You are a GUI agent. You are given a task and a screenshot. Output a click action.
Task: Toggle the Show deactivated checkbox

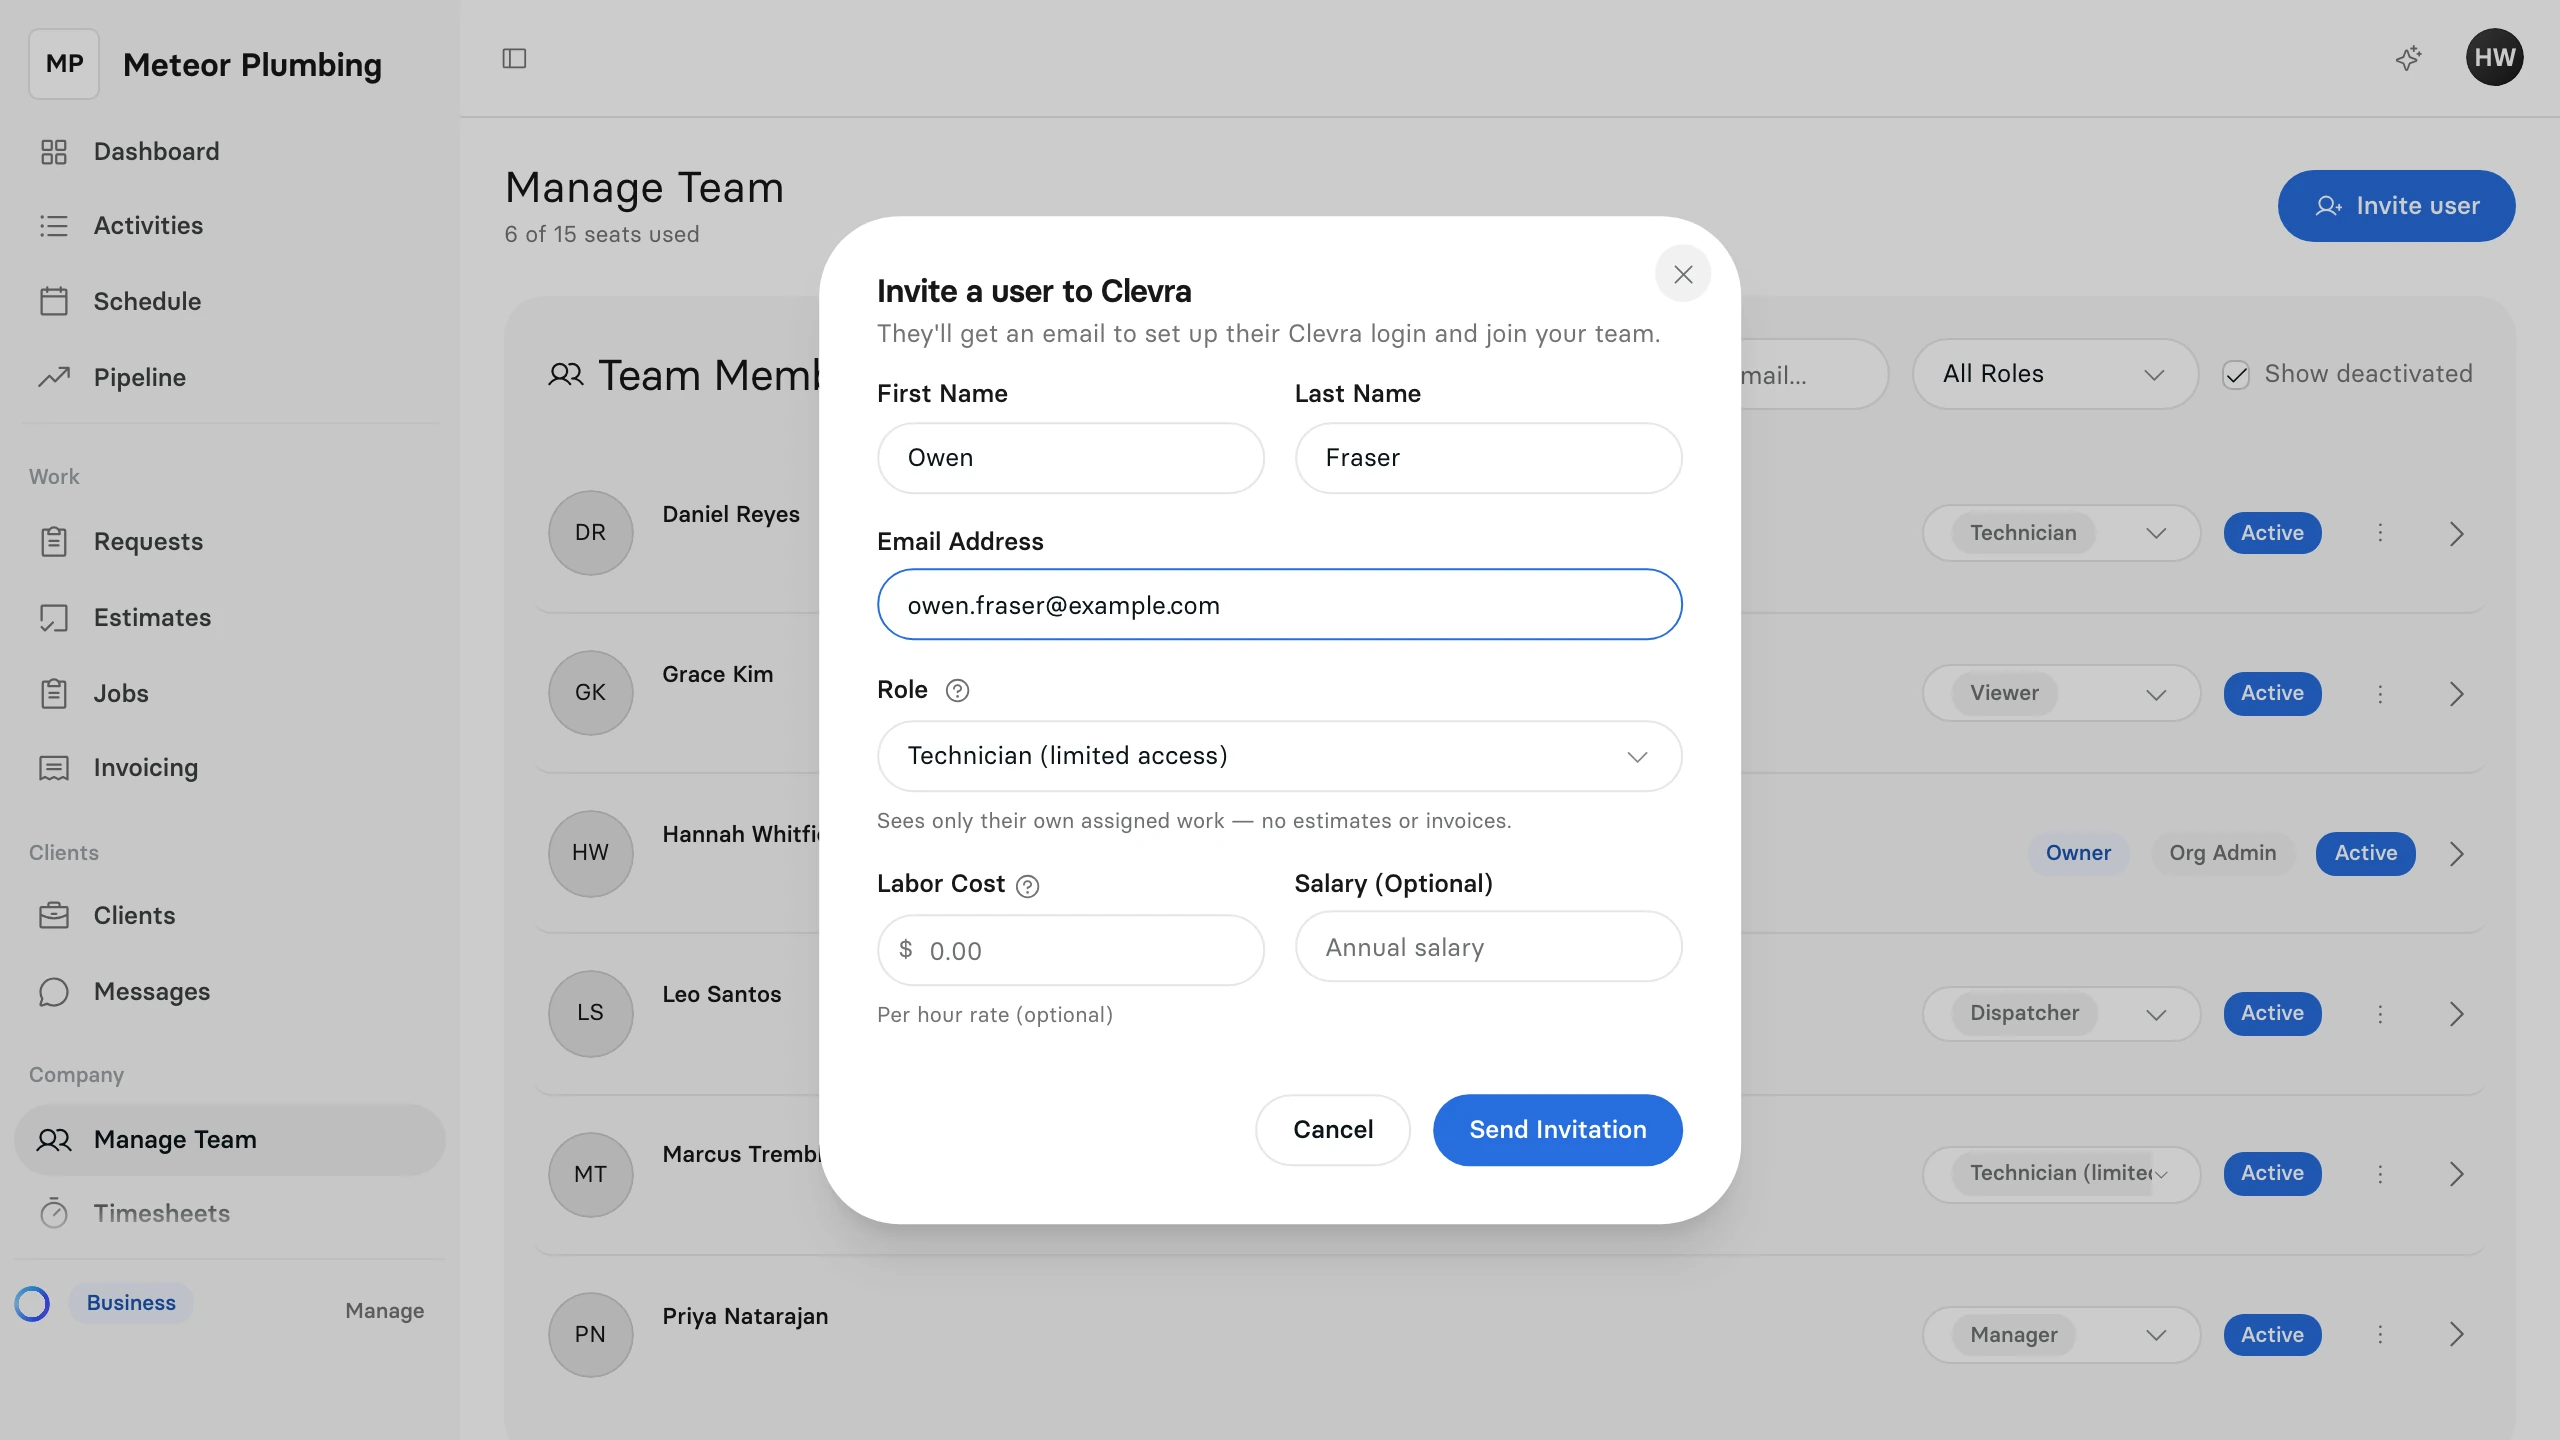(2236, 375)
